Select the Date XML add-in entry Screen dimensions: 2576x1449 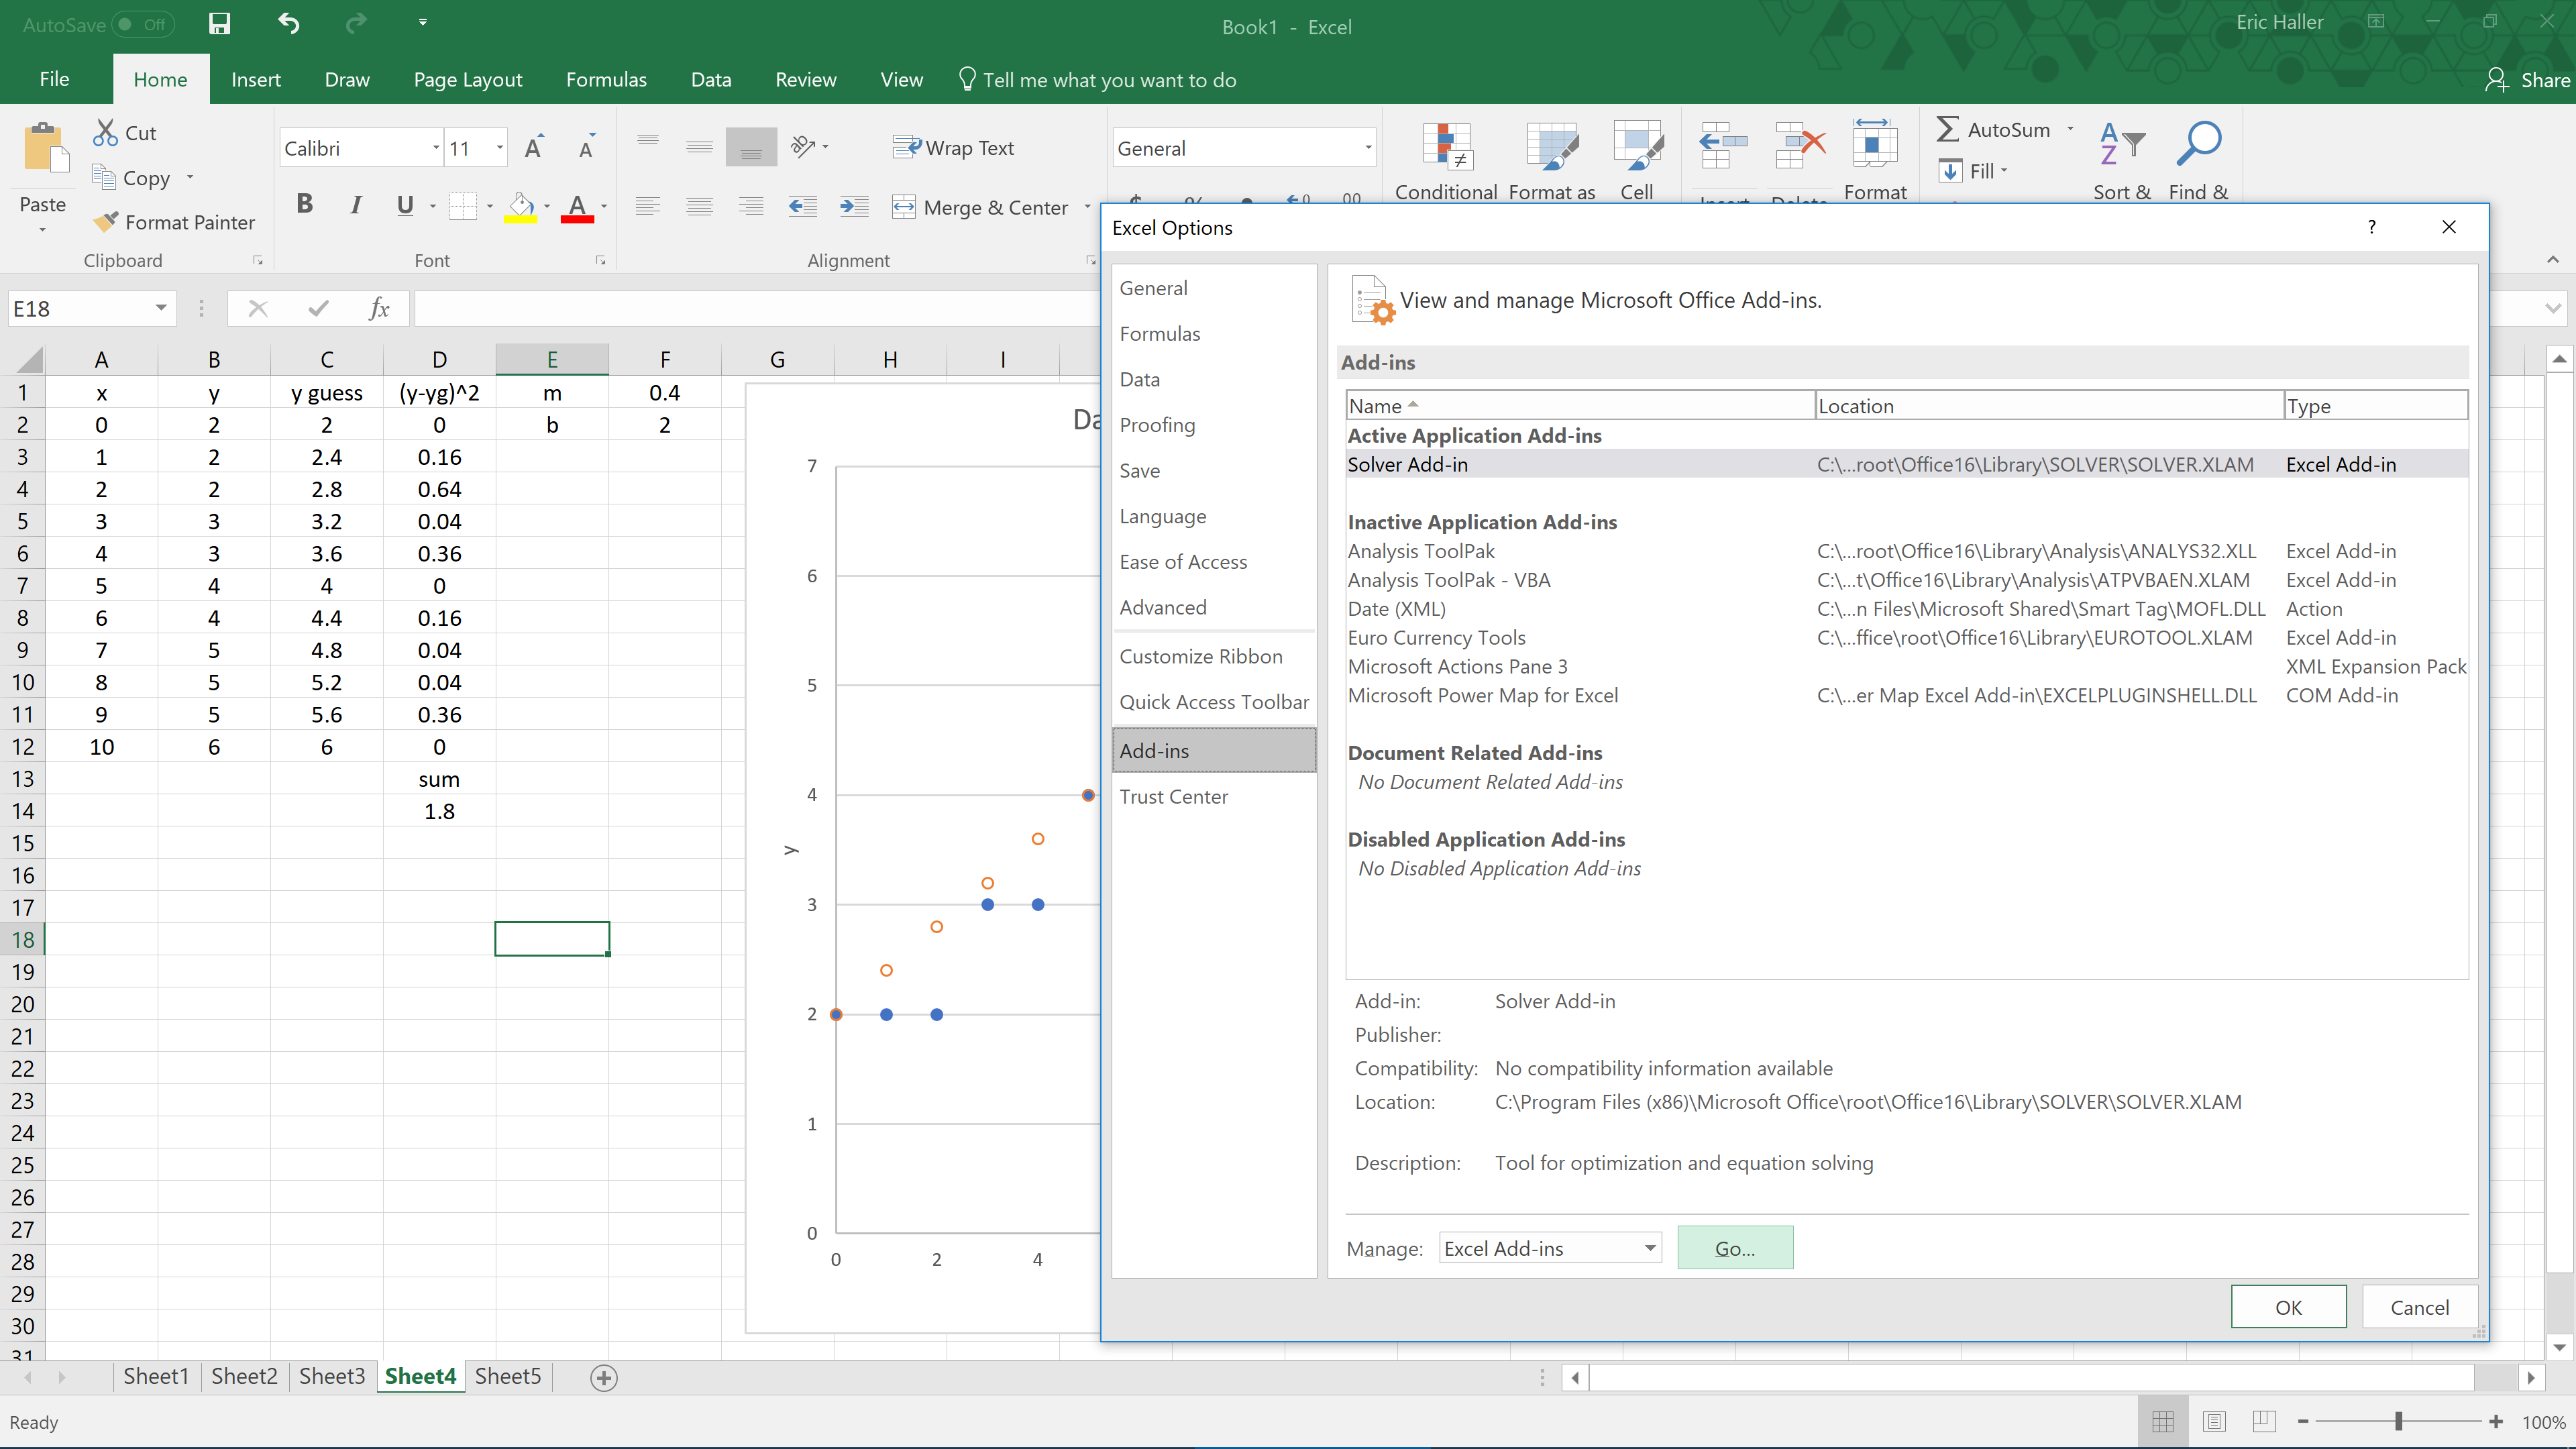pos(1396,608)
